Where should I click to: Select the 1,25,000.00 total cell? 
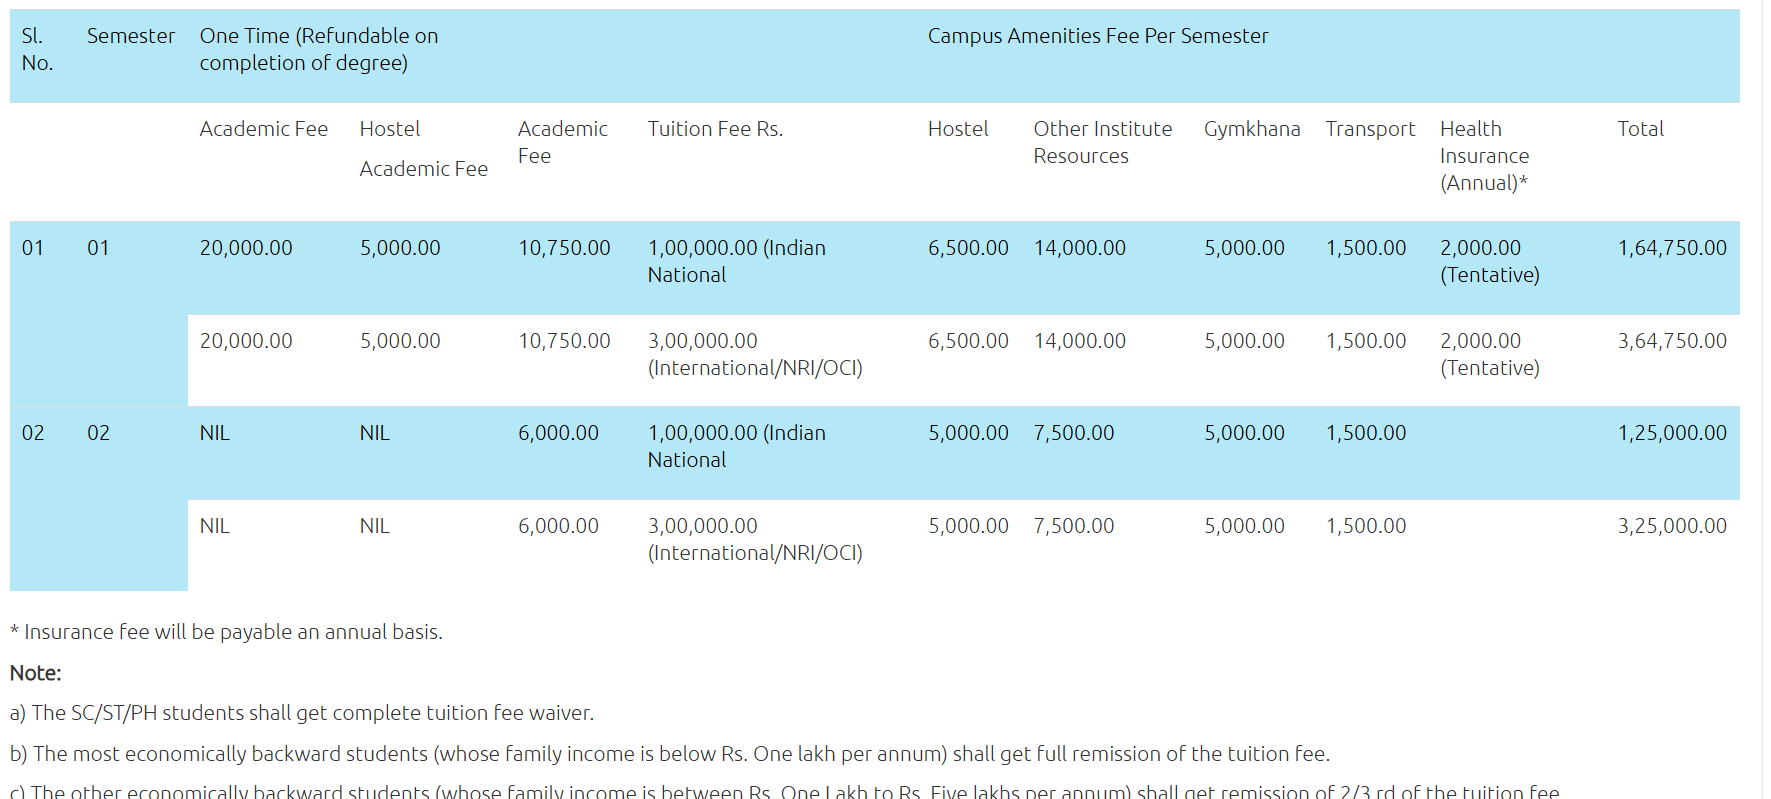(x=1671, y=433)
